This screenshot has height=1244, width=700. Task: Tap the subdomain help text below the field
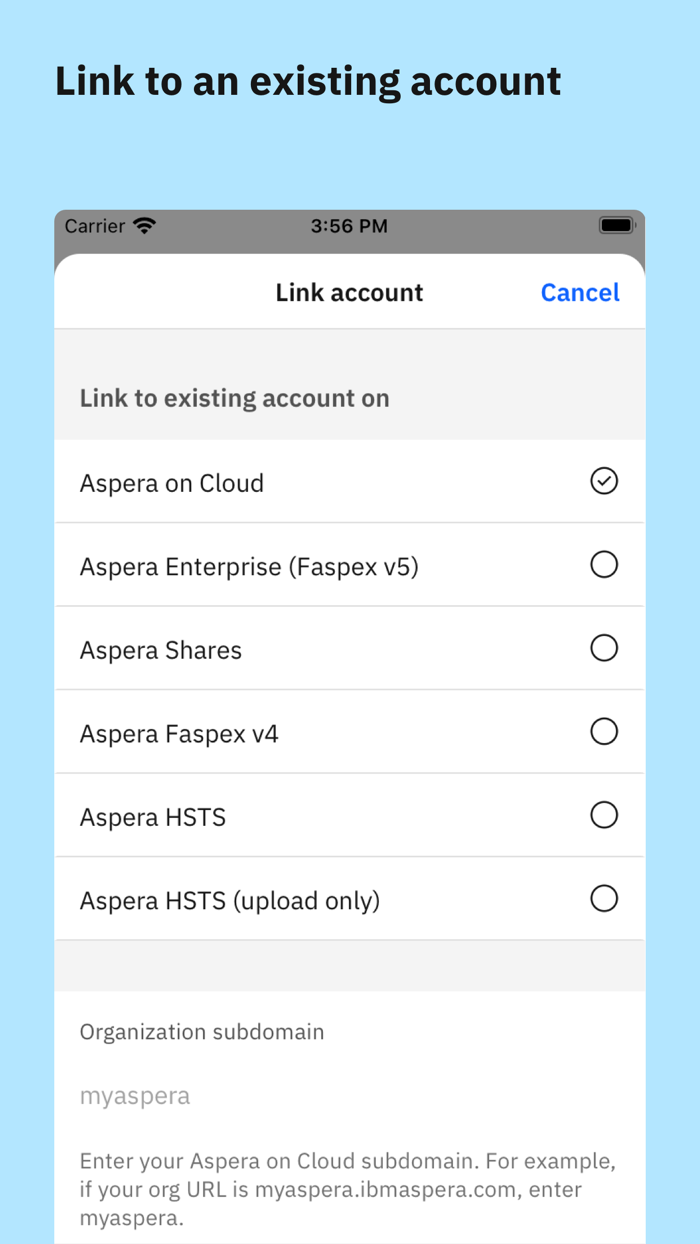(x=348, y=1189)
